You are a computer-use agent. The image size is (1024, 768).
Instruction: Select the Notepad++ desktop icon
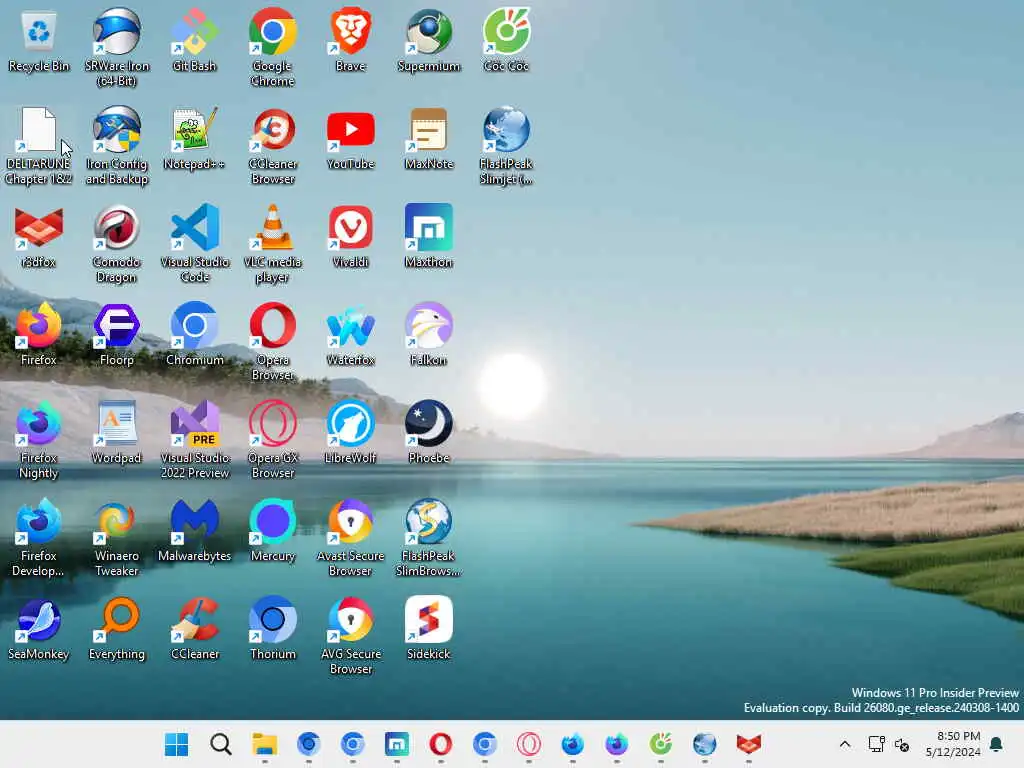coord(195,139)
